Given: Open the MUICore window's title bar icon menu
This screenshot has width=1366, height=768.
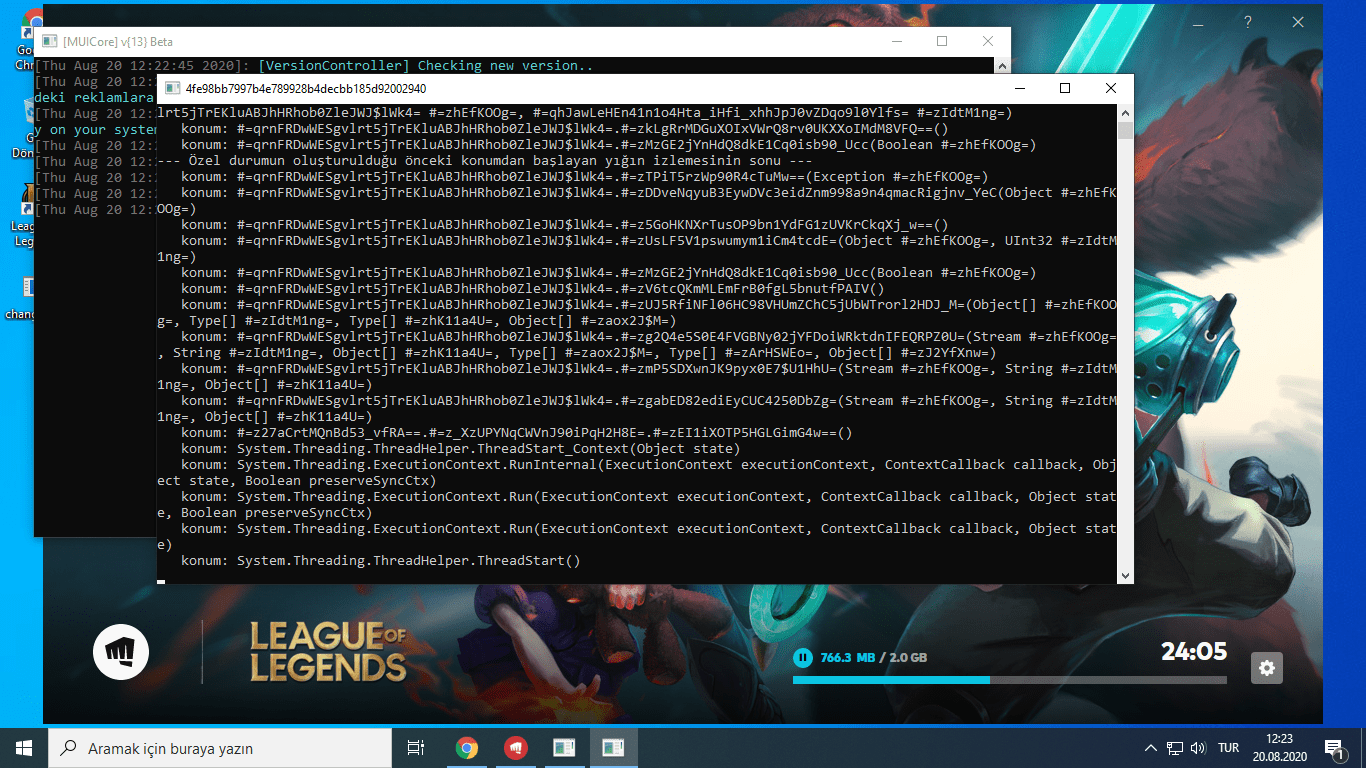Looking at the screenshot, I should pos(48,41).
